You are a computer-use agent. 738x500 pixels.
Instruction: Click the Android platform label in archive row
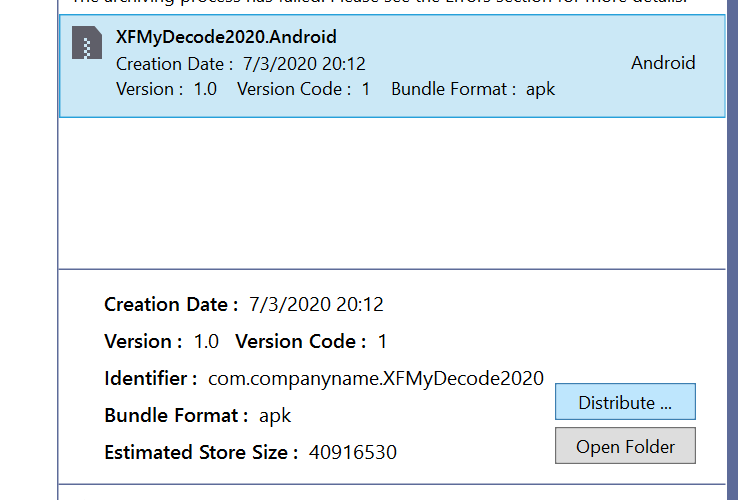663,63
